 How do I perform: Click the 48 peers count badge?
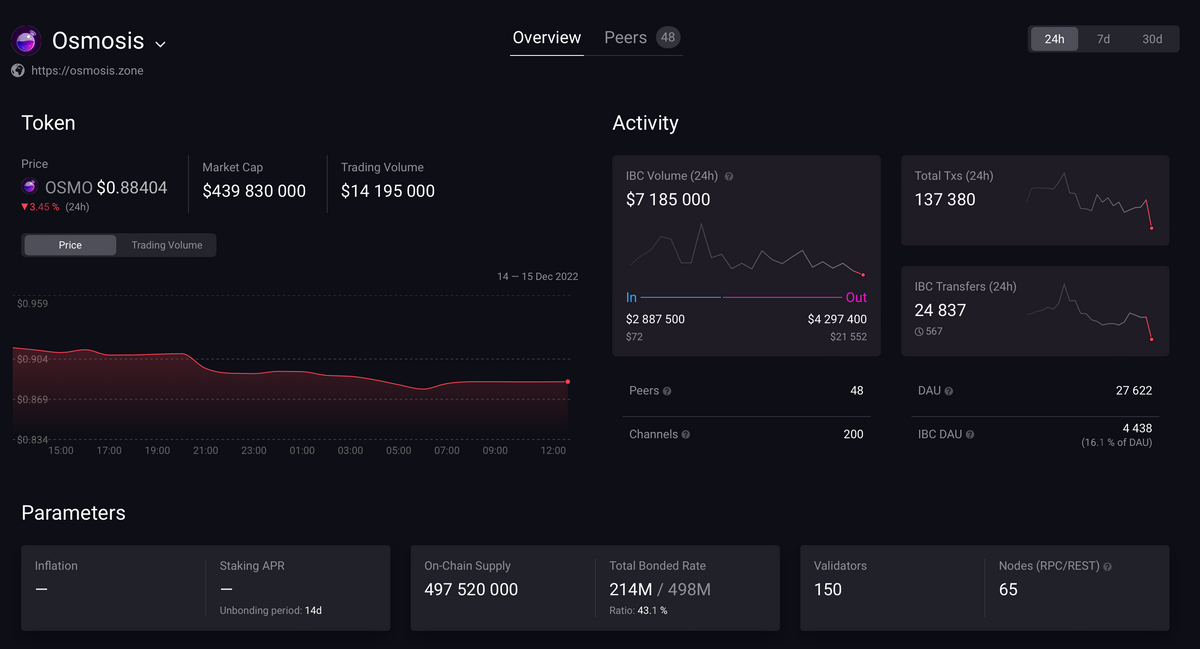click(668, 38)
